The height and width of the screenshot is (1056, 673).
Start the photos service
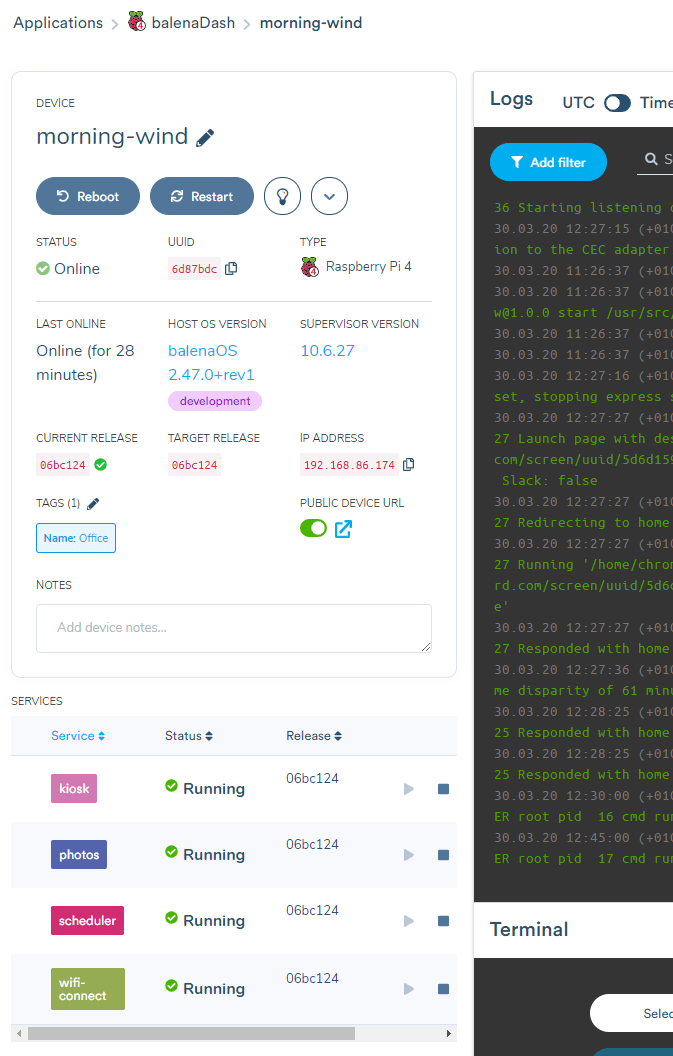tap(408, 855)
